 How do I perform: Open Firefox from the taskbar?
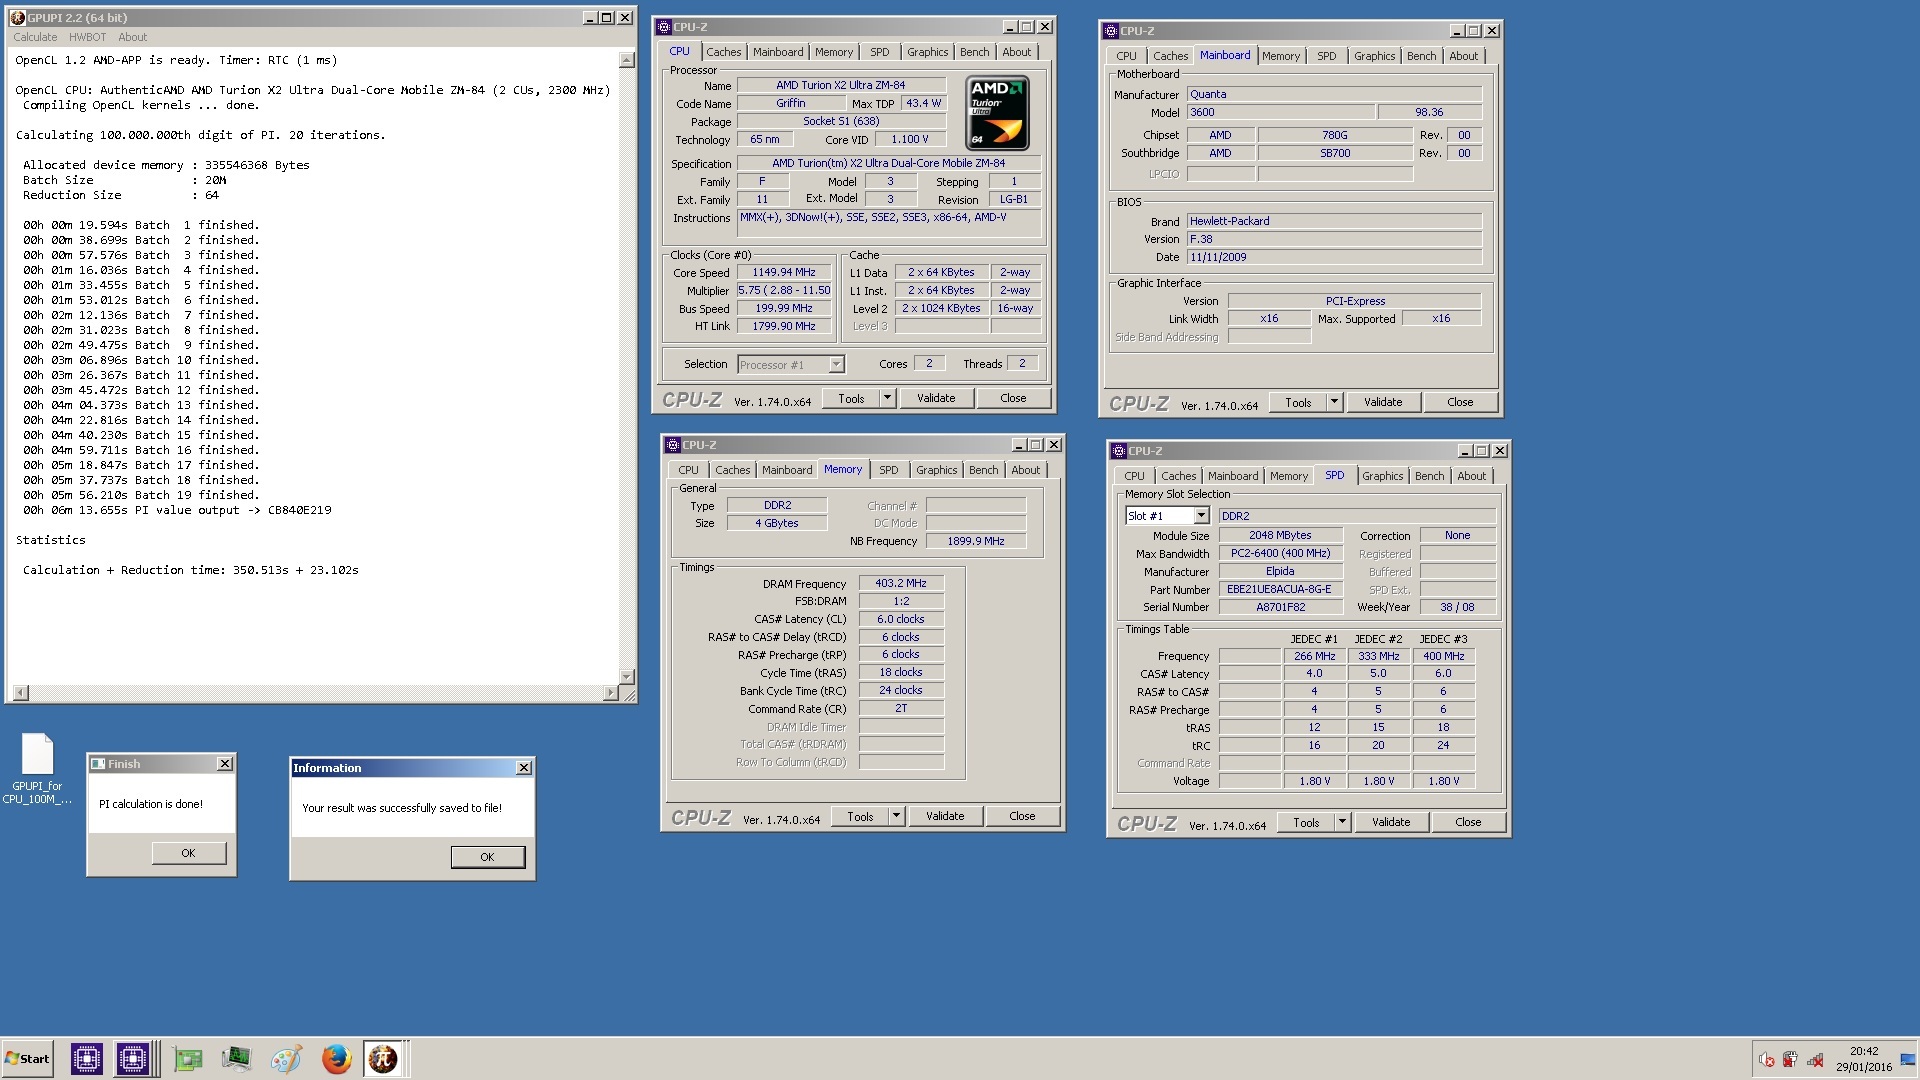click(336, 1059)
